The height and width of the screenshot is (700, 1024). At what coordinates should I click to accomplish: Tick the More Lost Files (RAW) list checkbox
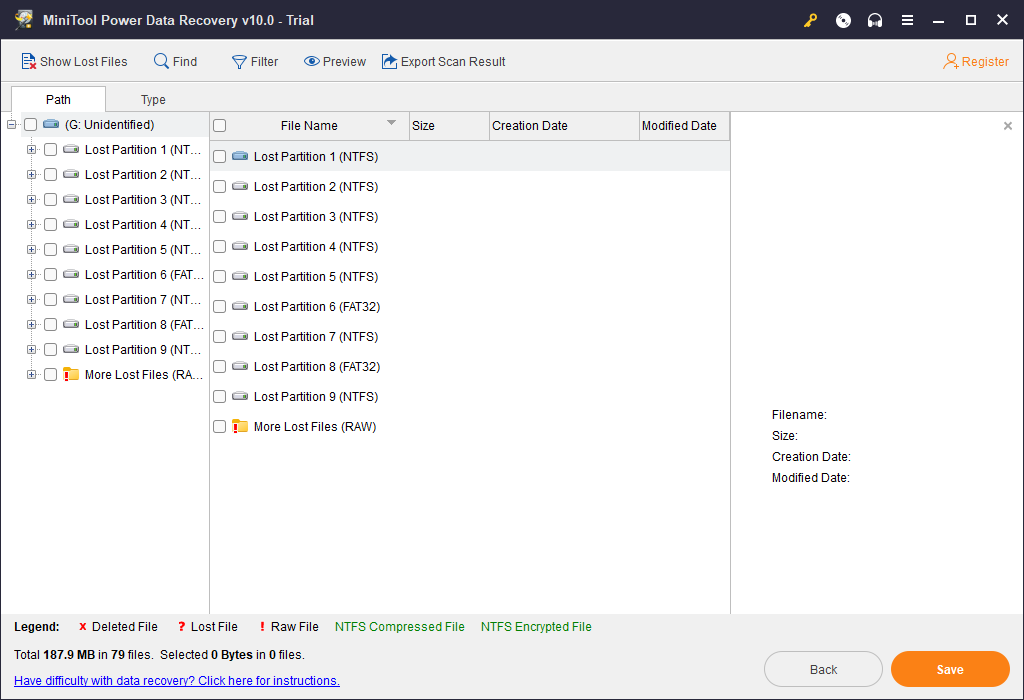220,427
